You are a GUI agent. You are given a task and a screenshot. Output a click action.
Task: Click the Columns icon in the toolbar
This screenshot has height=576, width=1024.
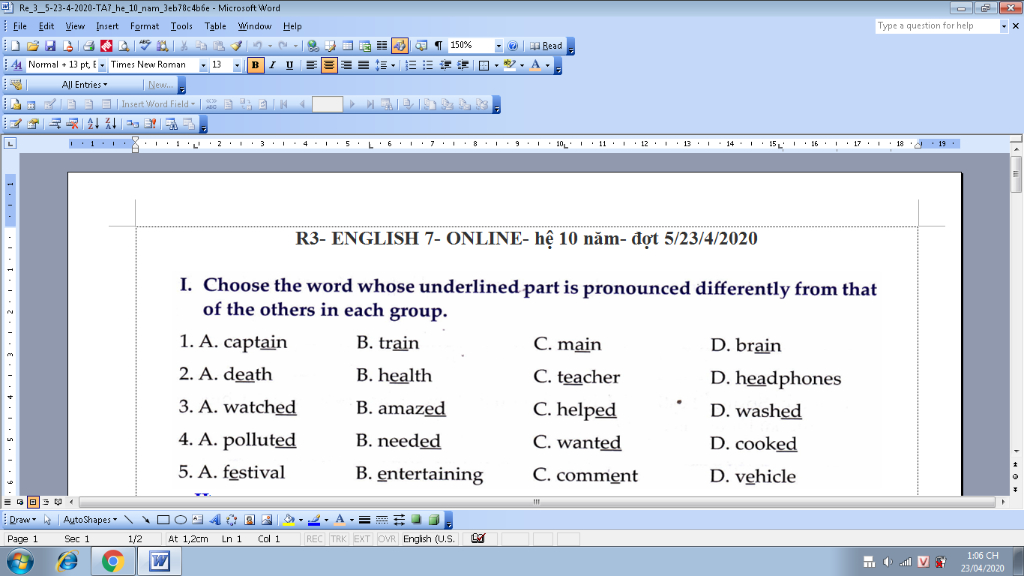coord(382,46)
